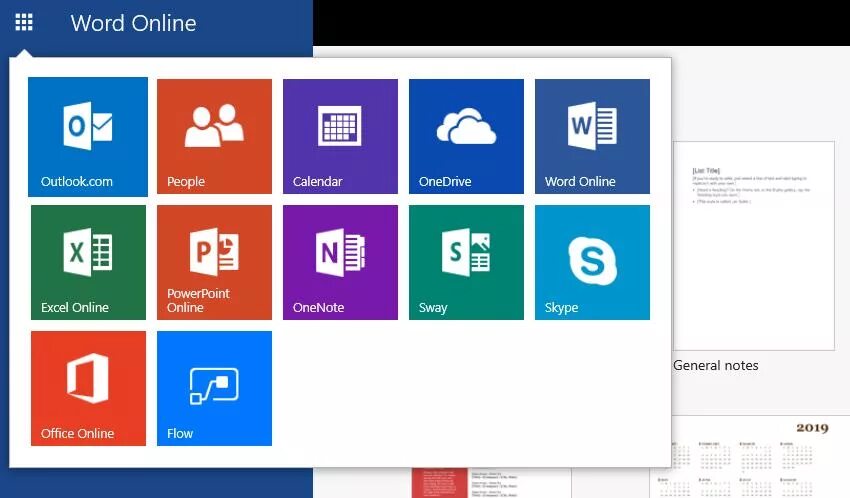The image size is (850, 498).
Task: Open the Outlook.com tile
Action: [88, 137]
